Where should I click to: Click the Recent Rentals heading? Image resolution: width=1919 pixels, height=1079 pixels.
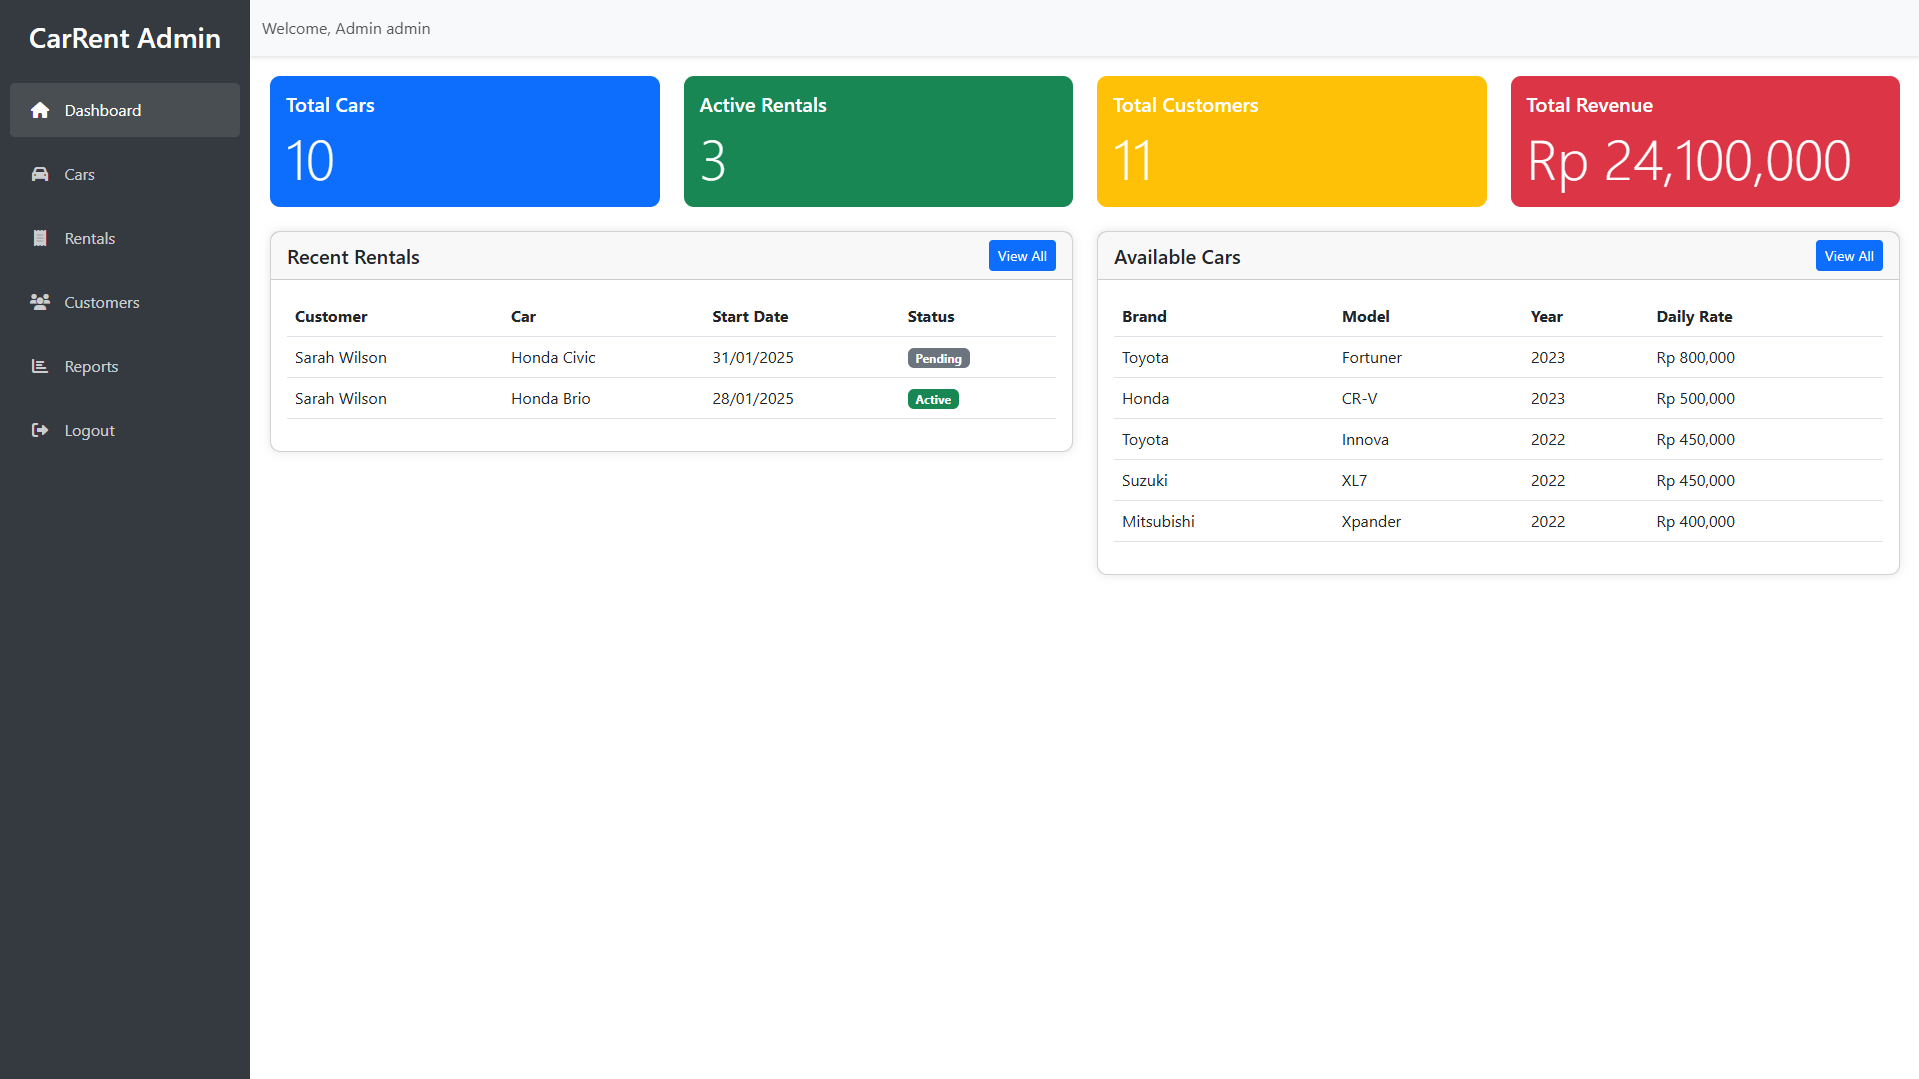coord(353,257)
